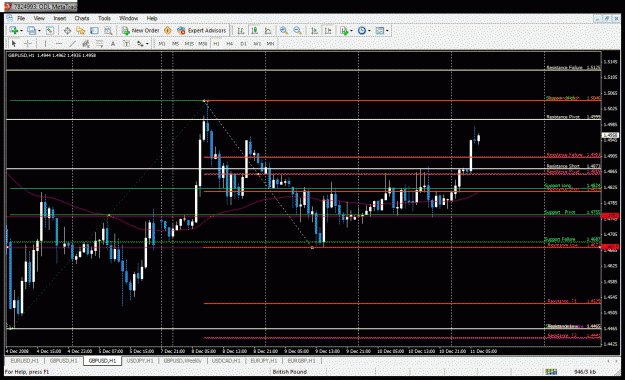
Task: Select the H1 timeframe button
Action: tap(216, 43)
